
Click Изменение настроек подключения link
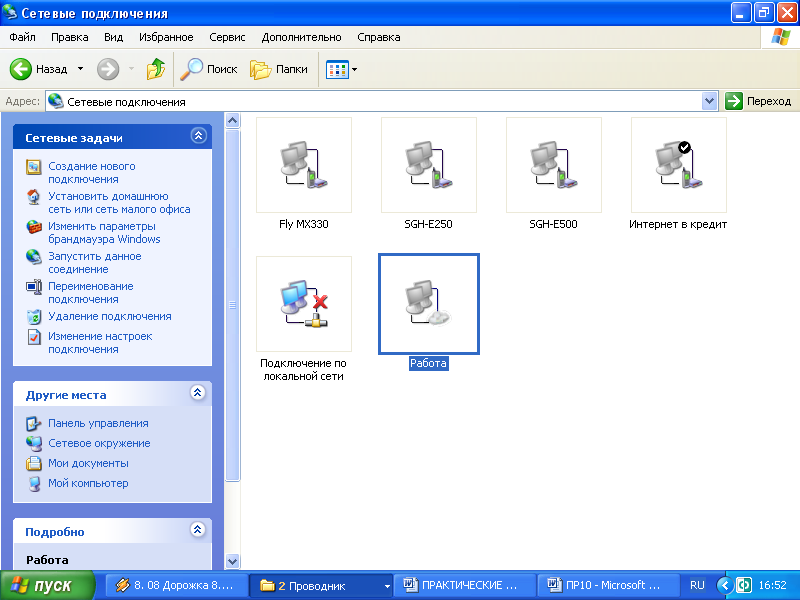[x=100, y=343]
